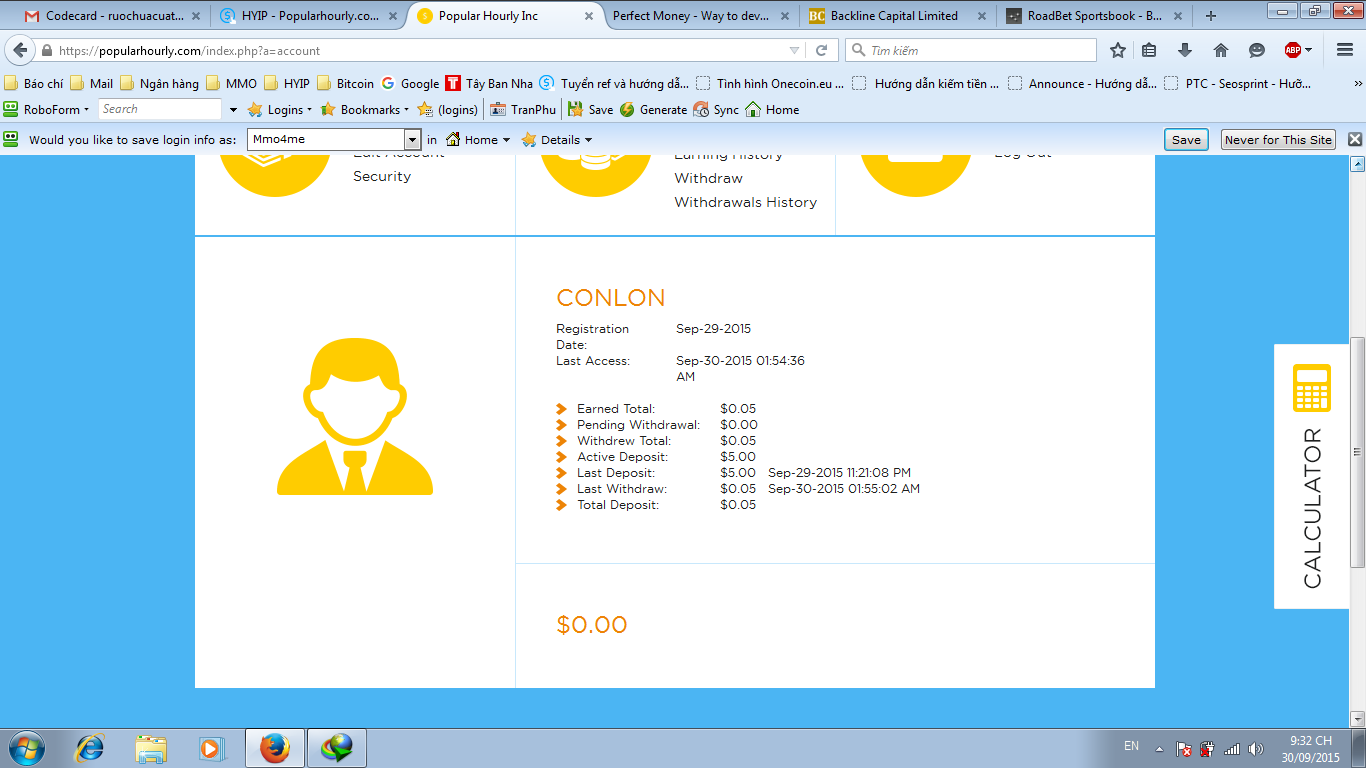Viewport: 1366px width, 768px height.
Task: Click the power plug tray icon
Action: coord(1208,748)
